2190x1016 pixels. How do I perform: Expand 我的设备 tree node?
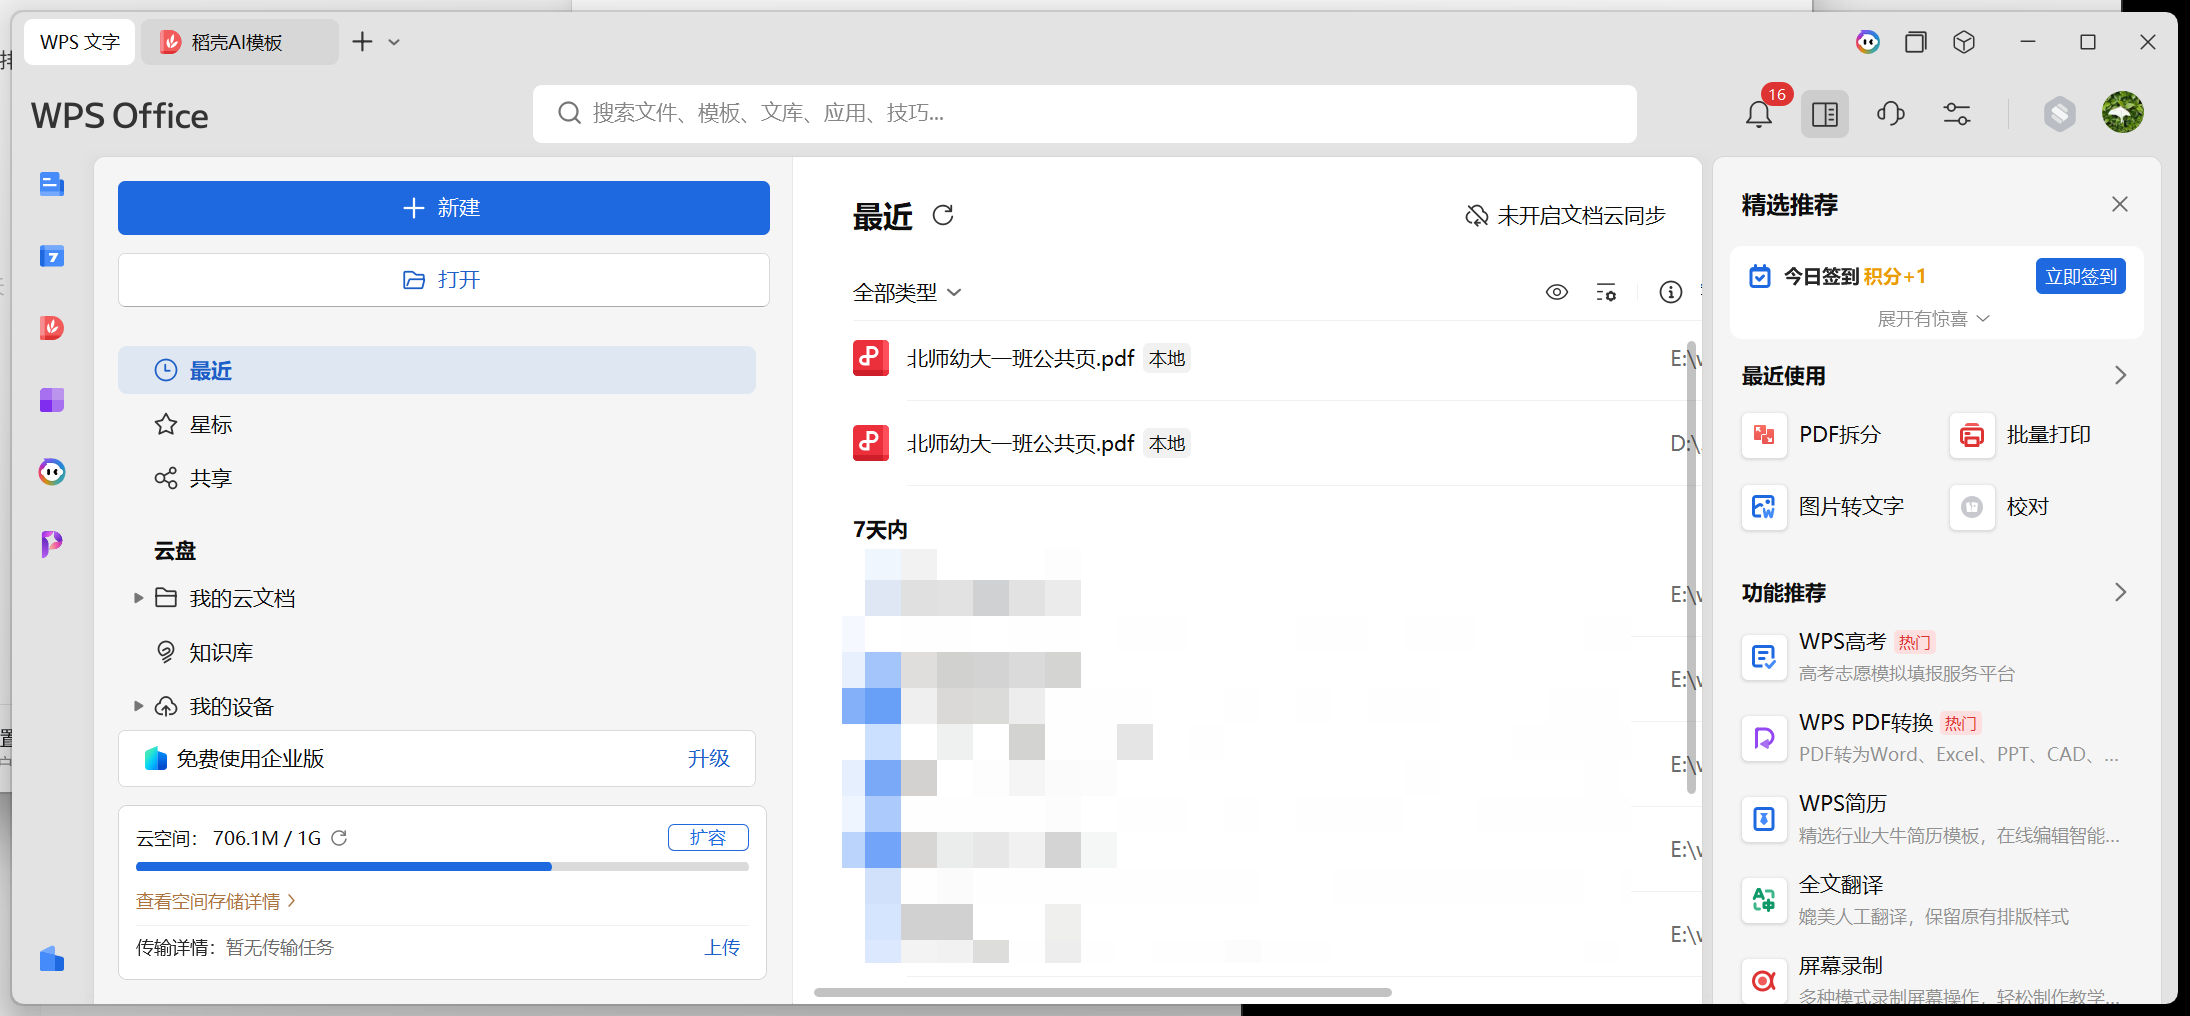(x=139, y=706)
